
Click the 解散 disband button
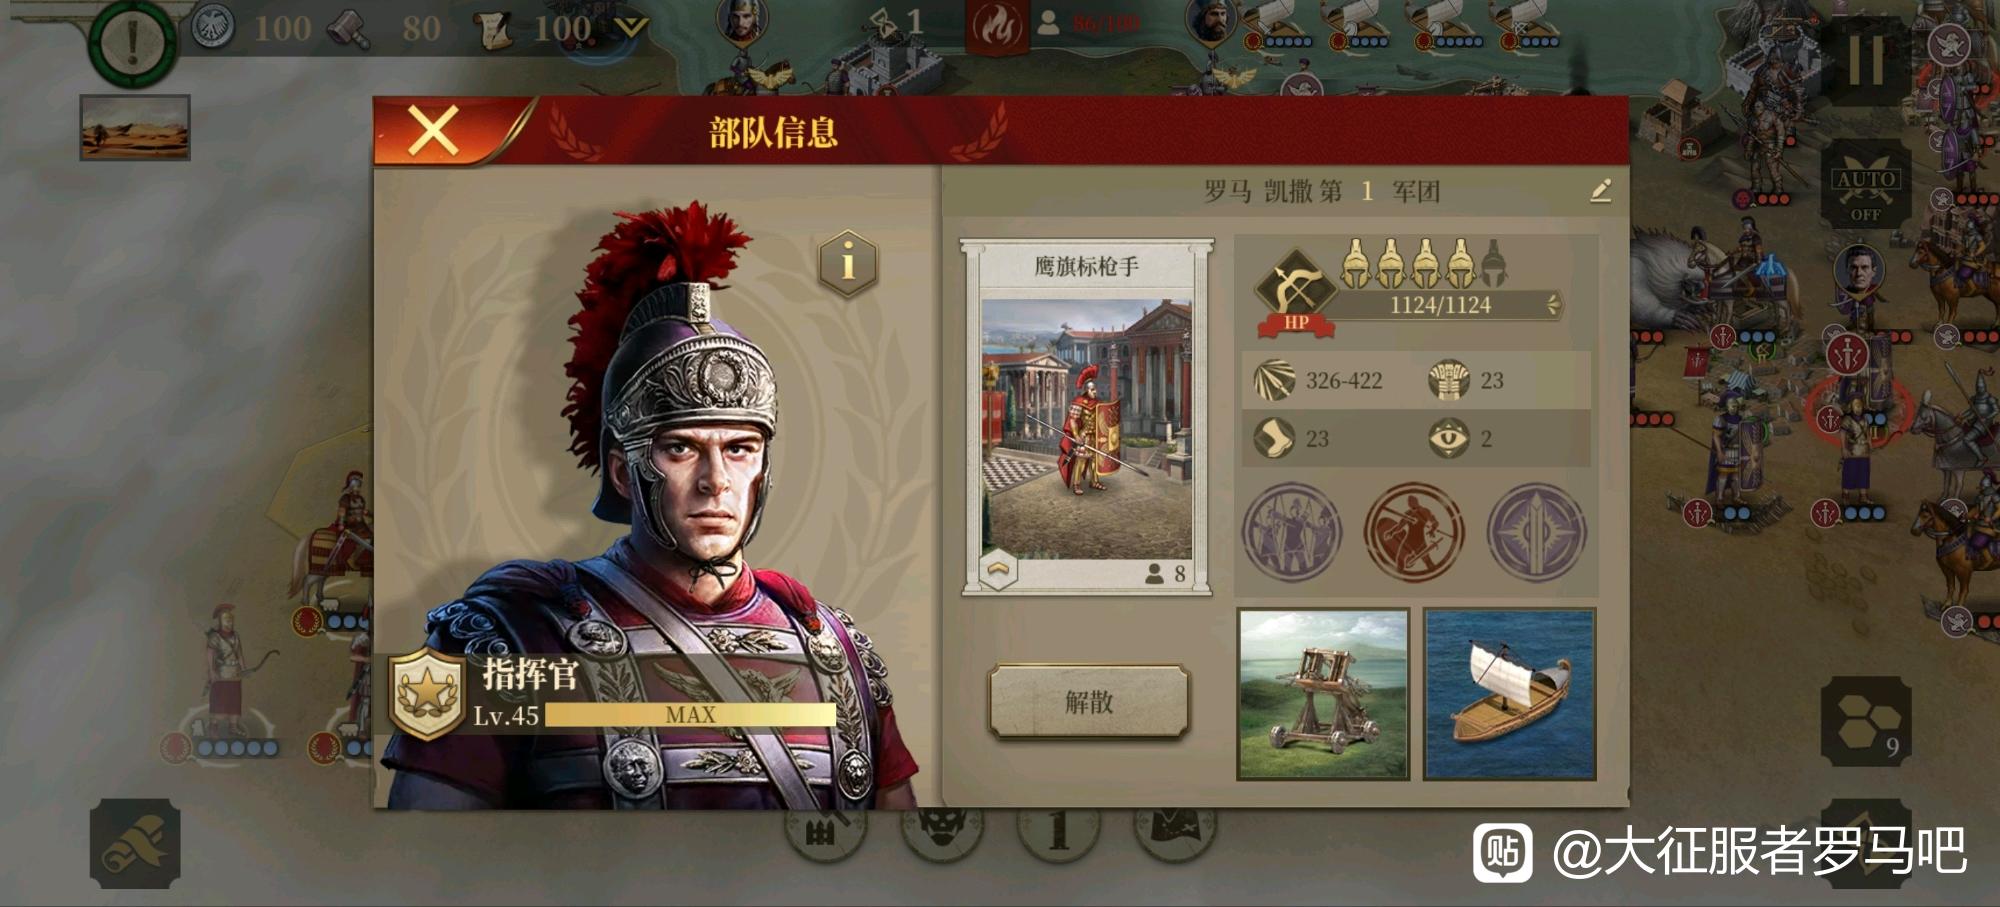[1088, 702]
